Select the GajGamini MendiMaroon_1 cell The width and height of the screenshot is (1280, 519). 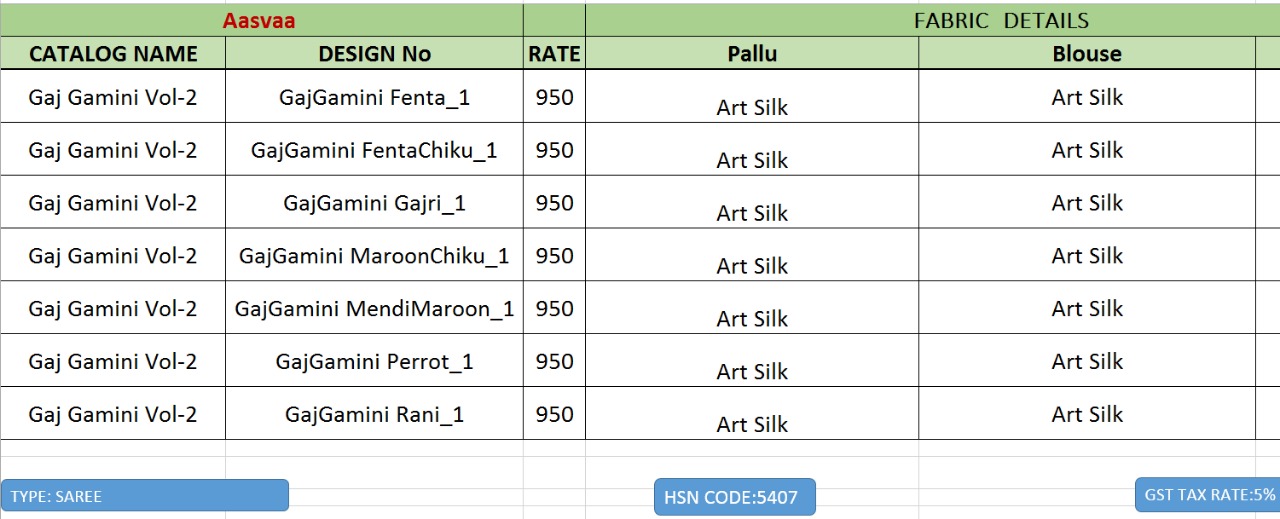[374, 309]
